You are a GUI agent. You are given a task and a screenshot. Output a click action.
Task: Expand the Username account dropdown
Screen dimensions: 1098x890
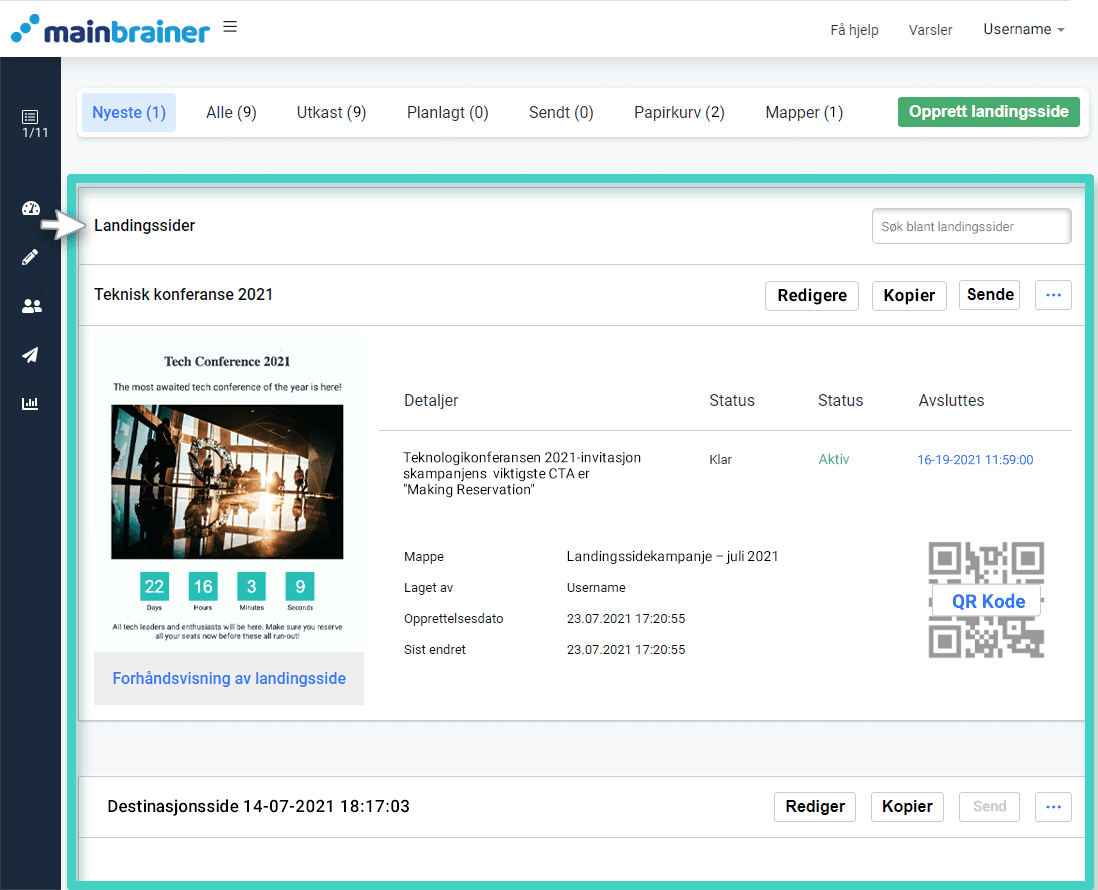click(1023, 29)
